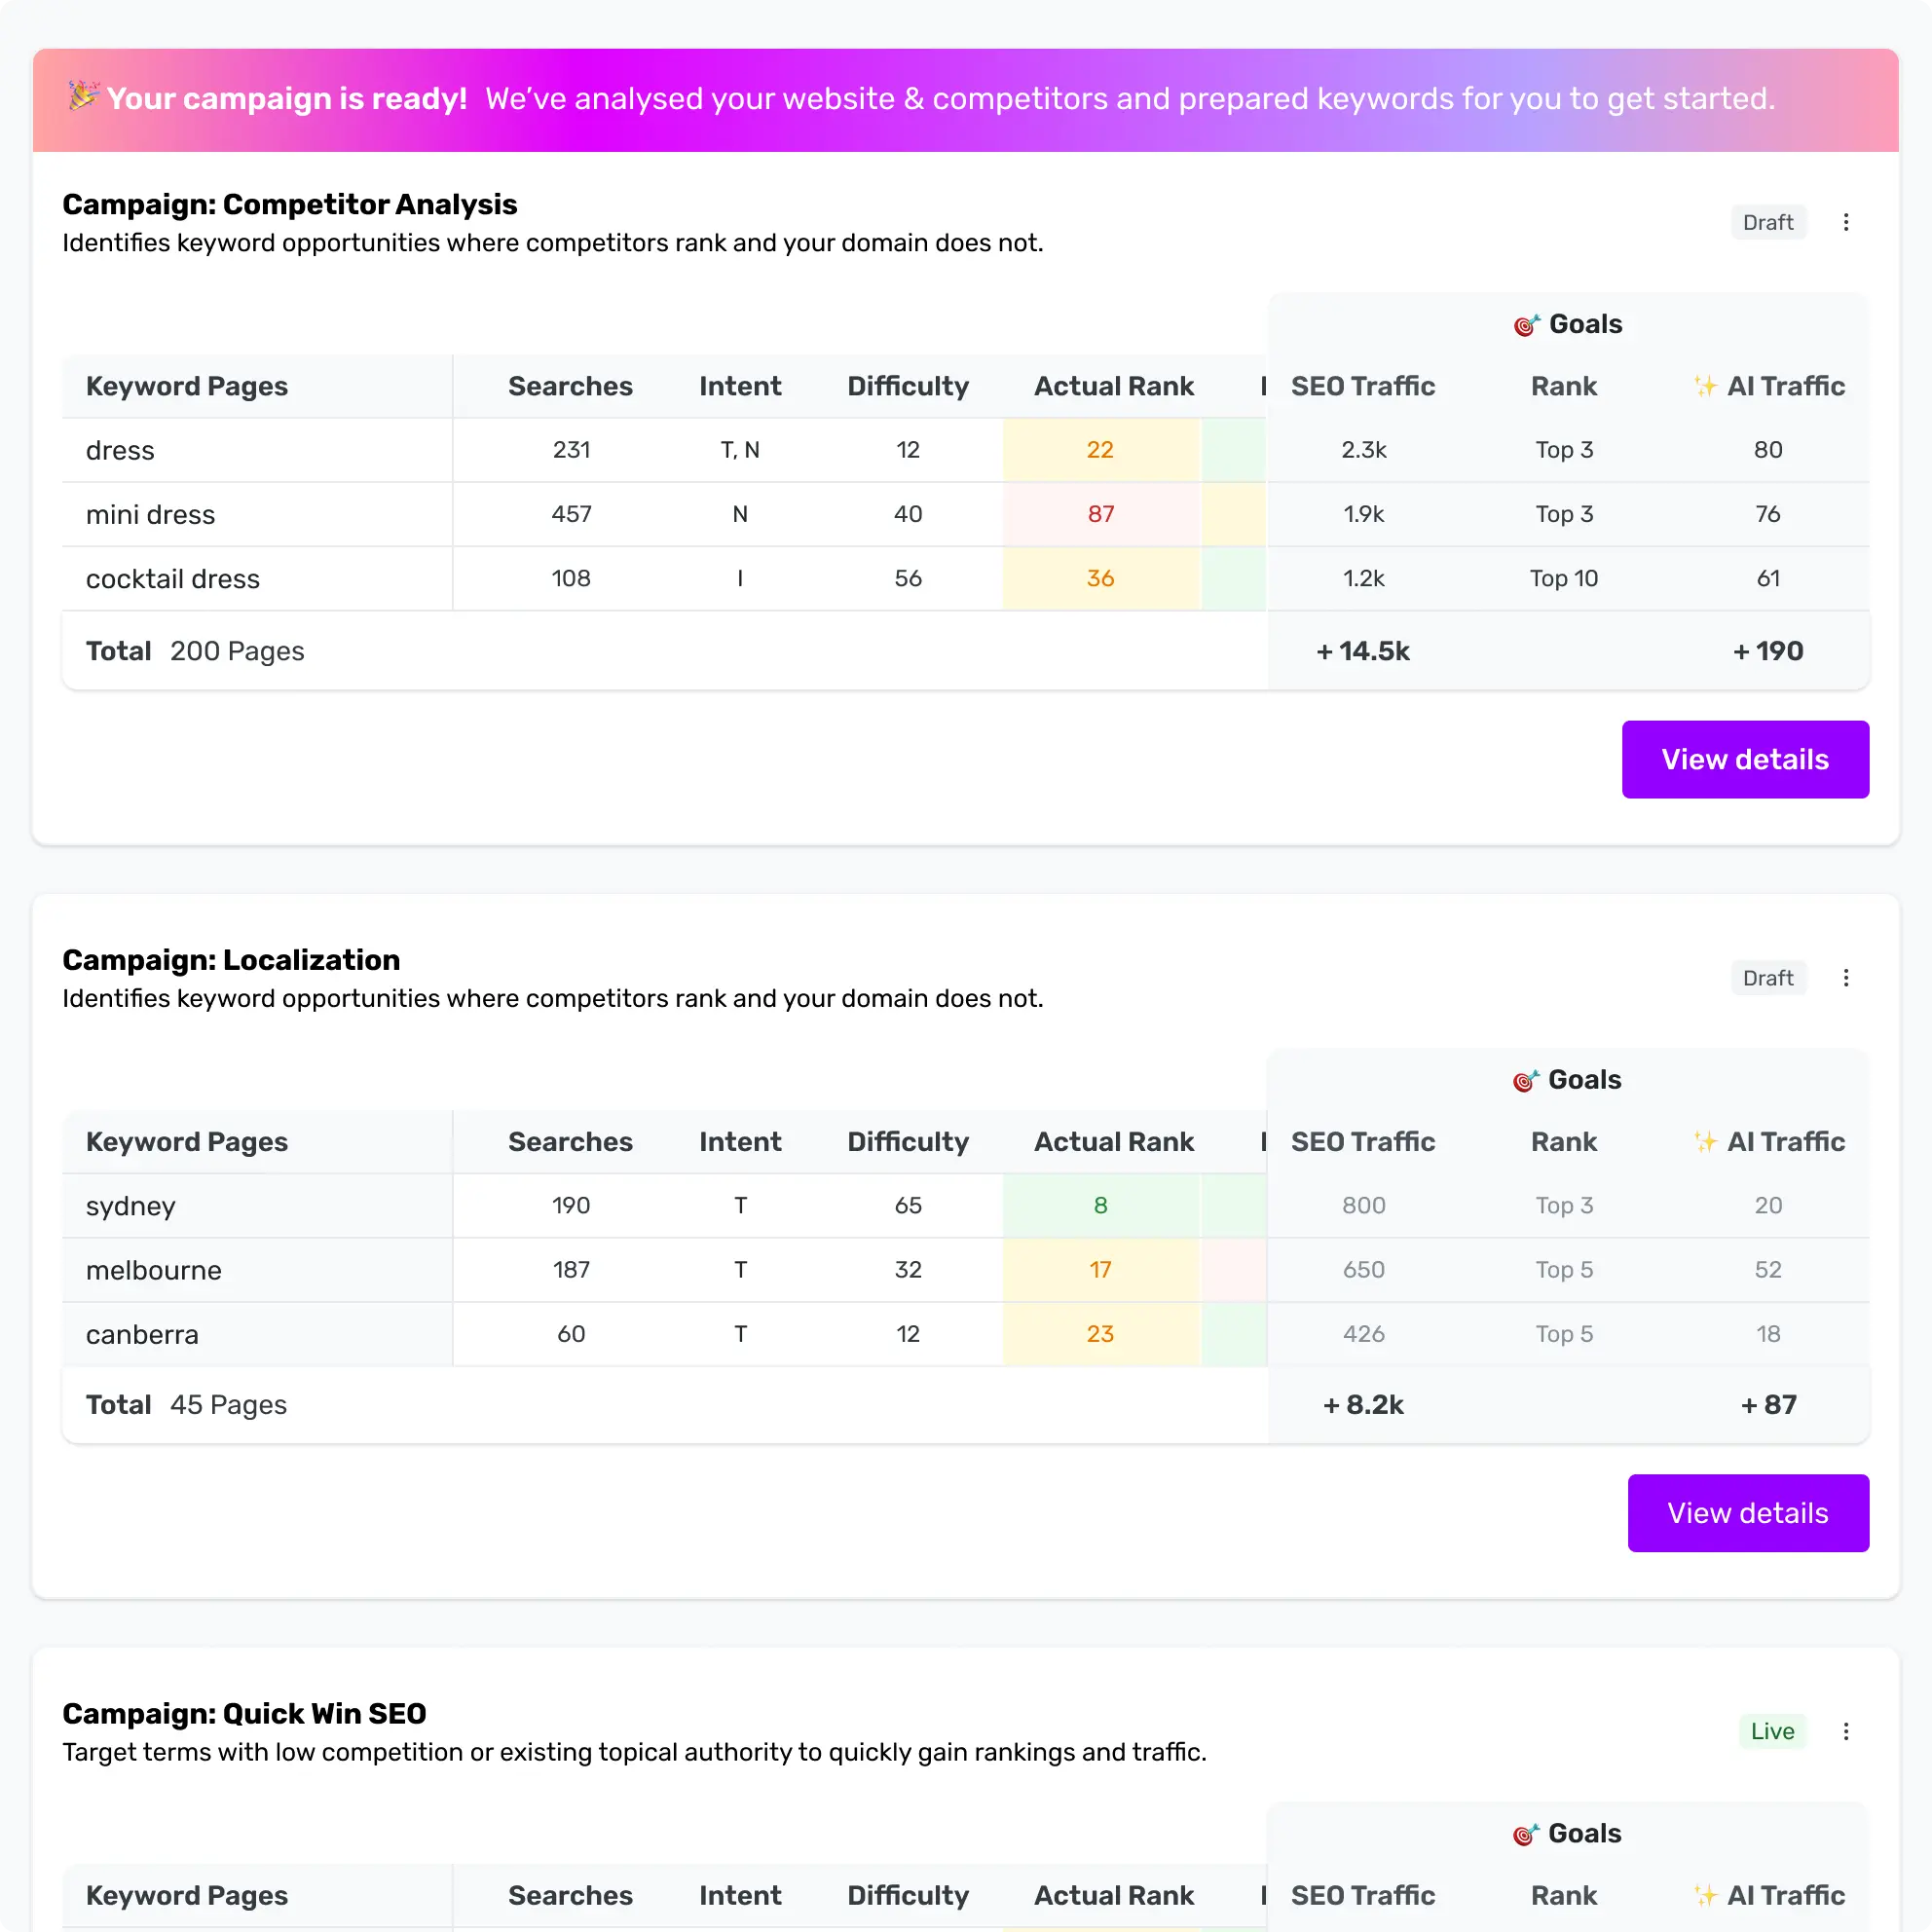Click Draft status badge on Competitor Analysis
Viewport: 1932px width, 1932px height.
(1767, 222)
